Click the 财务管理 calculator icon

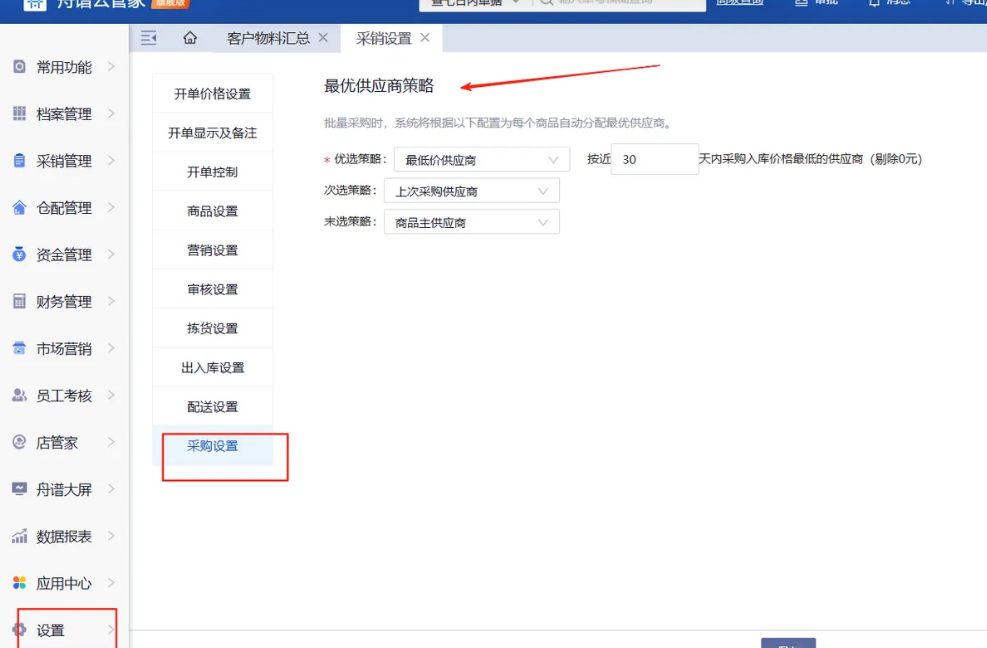(19, 302)
